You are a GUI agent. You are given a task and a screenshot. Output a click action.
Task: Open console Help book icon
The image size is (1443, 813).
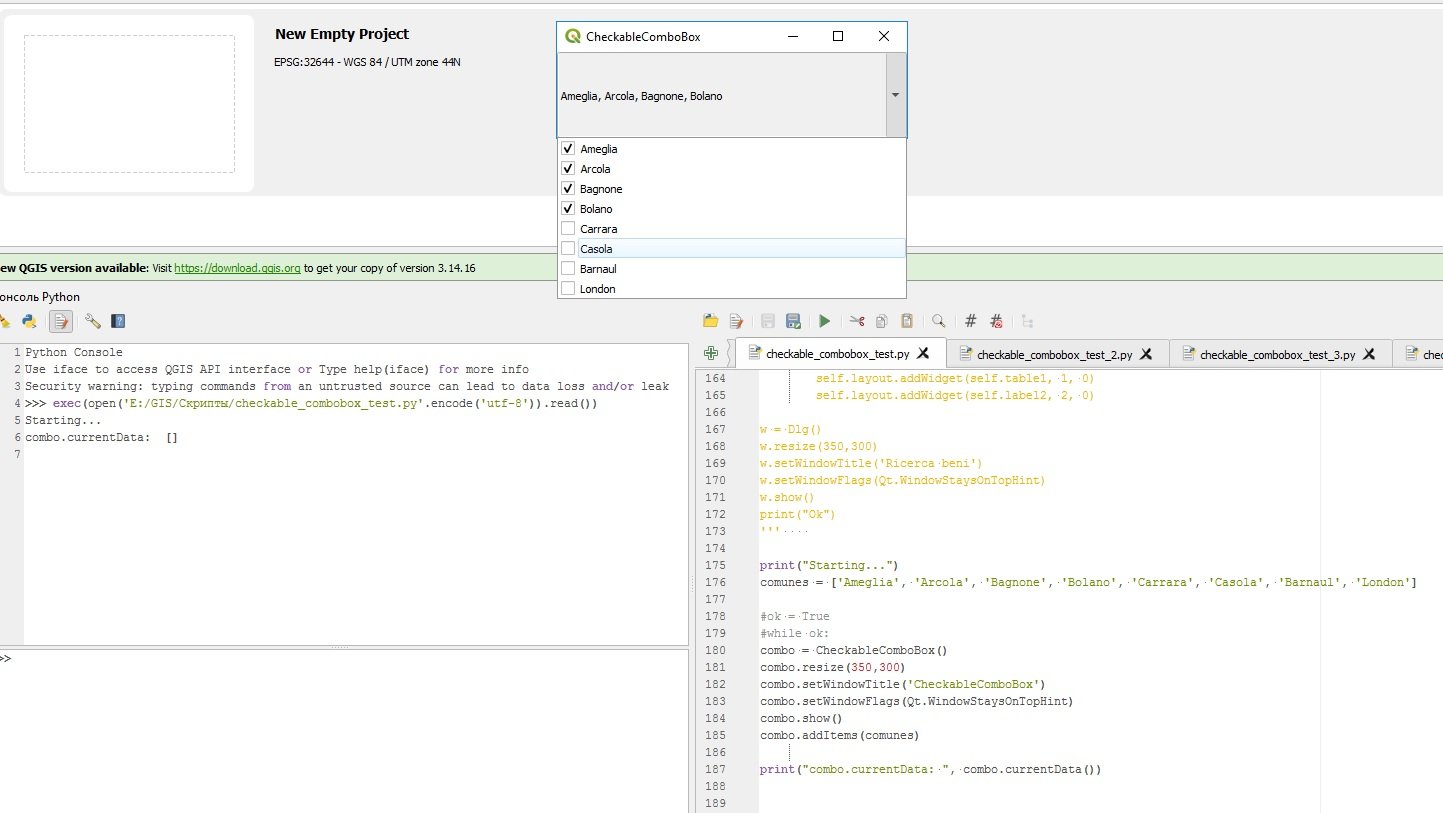click(119, 321)
